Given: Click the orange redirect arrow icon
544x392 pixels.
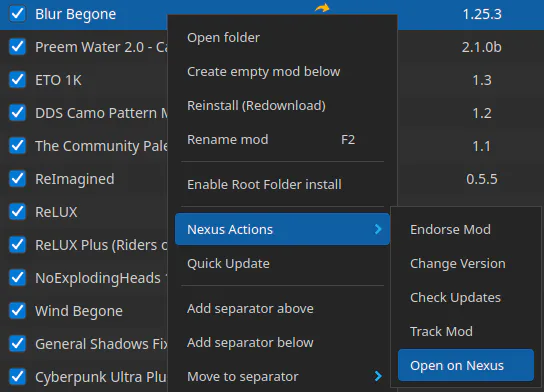Looking at the screenshot, I should (x=322, y=7).
